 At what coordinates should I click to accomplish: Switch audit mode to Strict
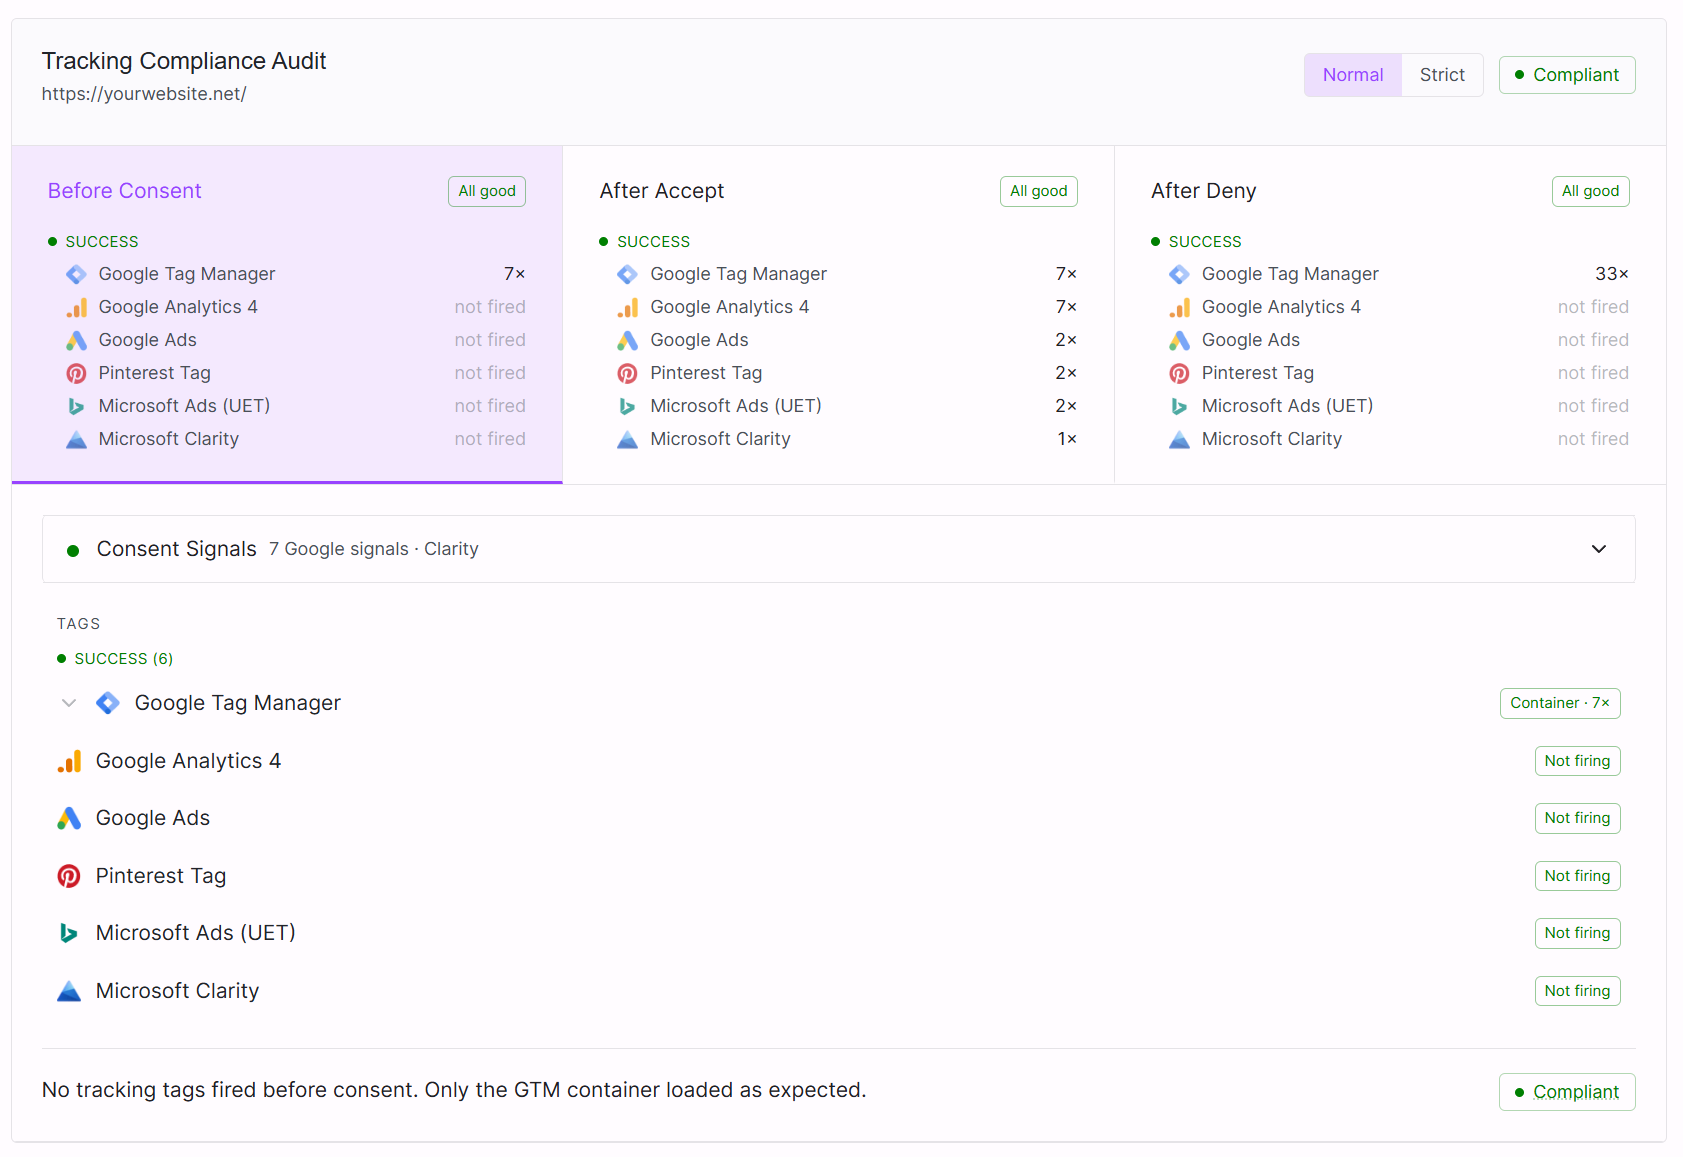[x=1442, y=75]
